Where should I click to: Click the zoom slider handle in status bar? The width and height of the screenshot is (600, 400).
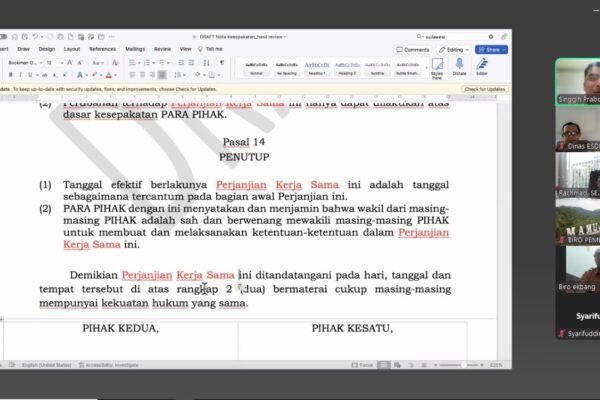463,365
